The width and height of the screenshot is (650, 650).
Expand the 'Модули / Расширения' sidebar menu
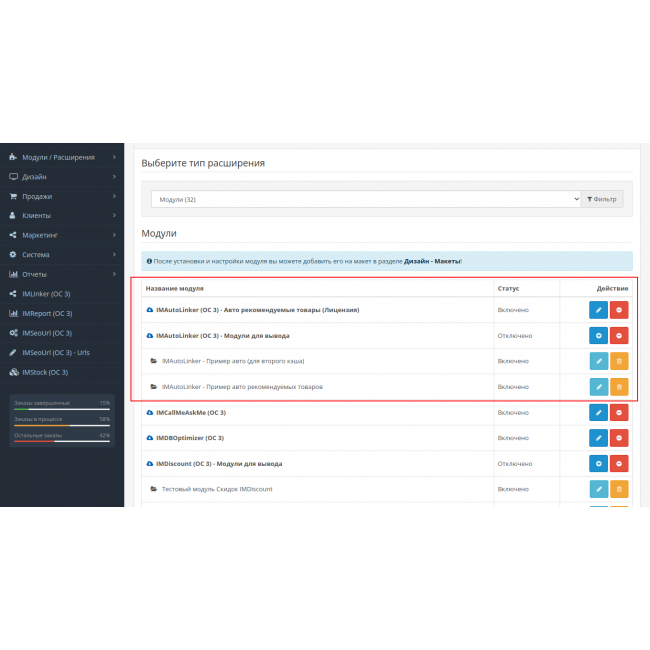pyautogui.click(x=58, y=157)
